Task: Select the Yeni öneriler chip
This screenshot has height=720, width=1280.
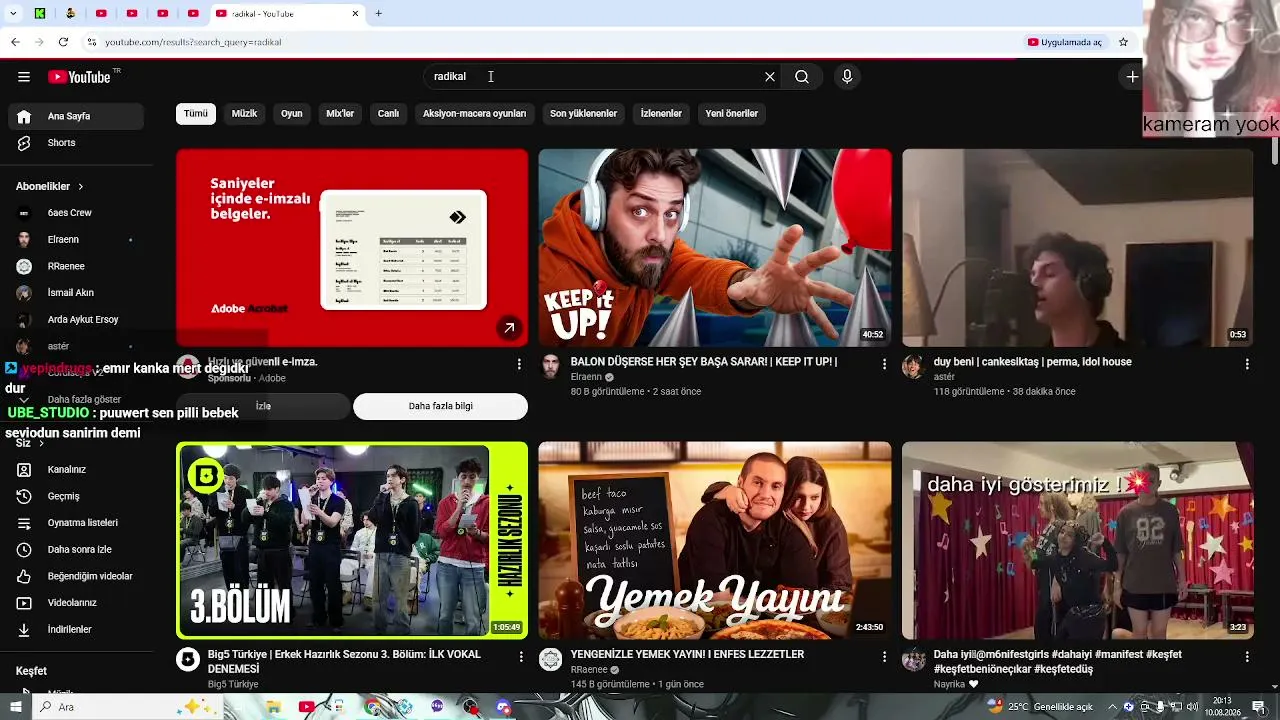Action: (x=732, y=114)
